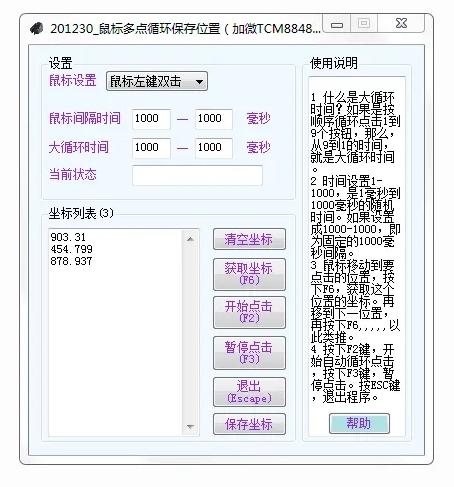Click the 退出 (Escape) button
454x487 pixels.
tap(249, 392)
